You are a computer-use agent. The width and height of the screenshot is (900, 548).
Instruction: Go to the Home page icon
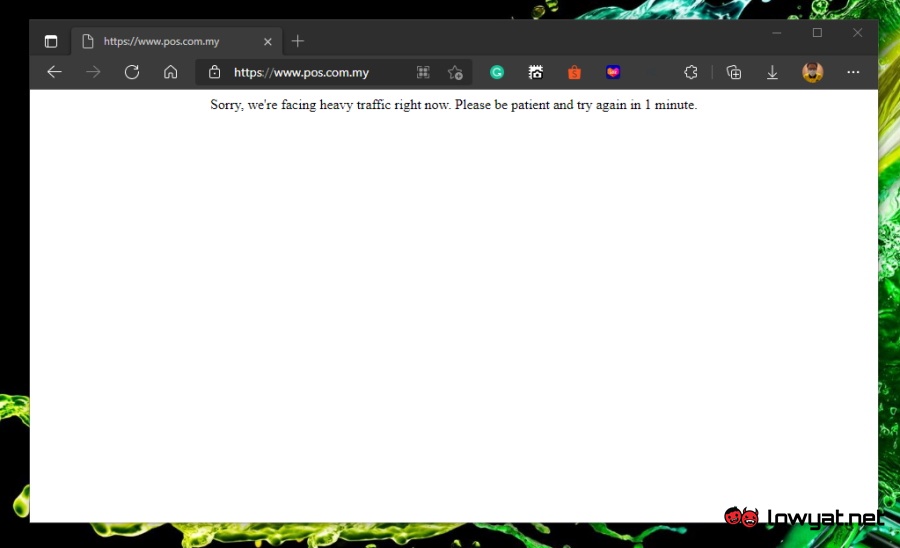click(x=171, y=72)
